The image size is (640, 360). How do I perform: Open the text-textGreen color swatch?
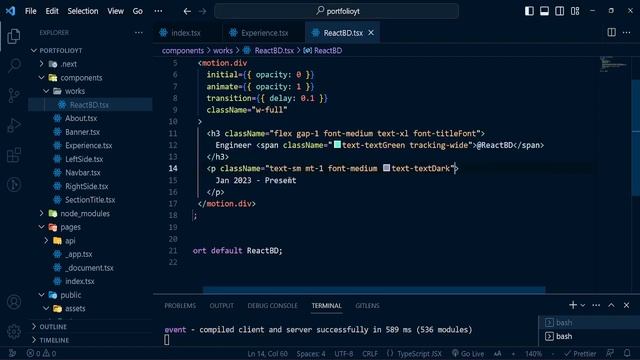point(337,144)
